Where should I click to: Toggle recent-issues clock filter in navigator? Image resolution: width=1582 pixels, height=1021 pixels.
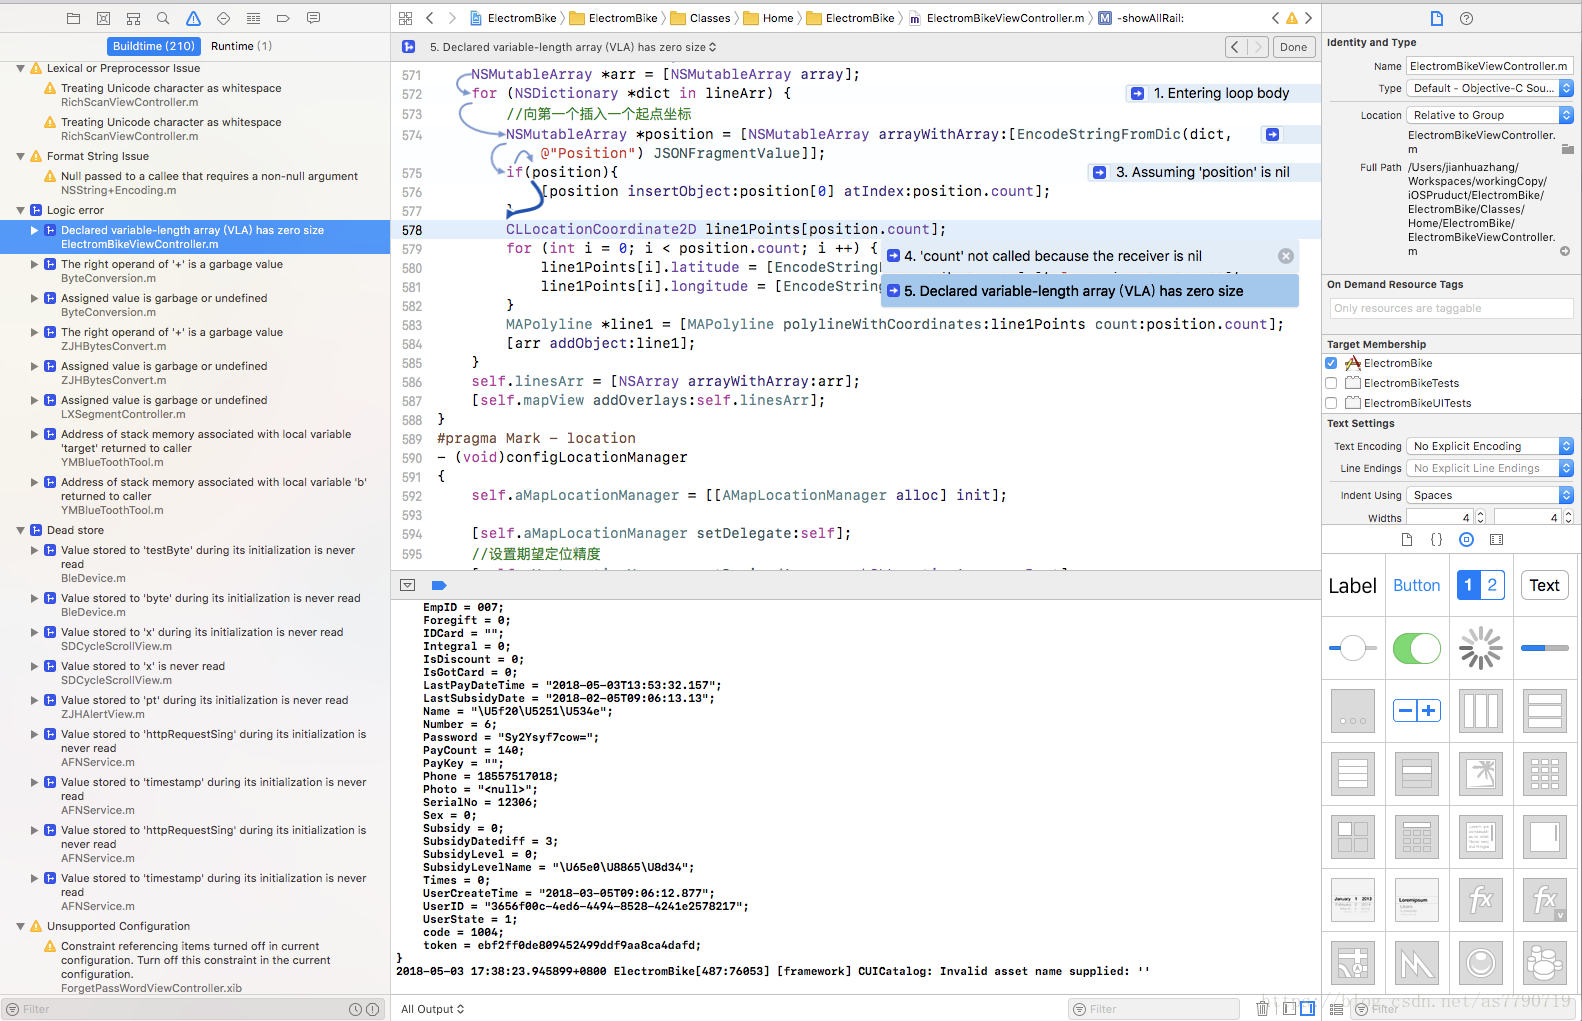(355, 1009)
